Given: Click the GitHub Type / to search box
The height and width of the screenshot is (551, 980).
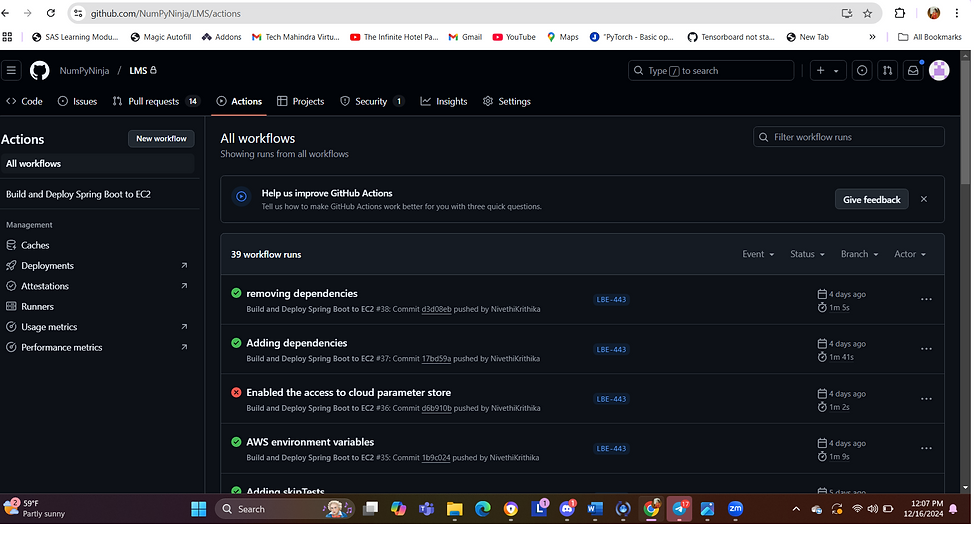Looking at the screenshot, I should click(711, 71).
